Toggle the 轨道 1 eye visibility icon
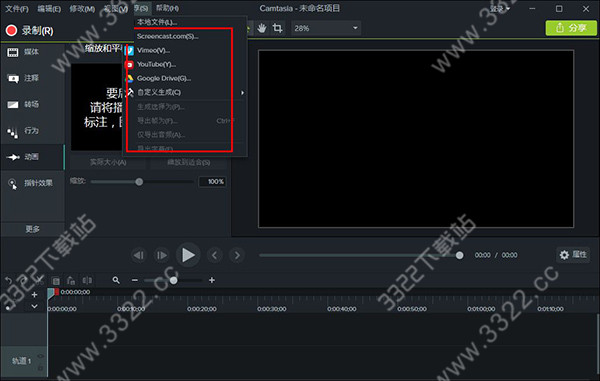This screenshot has width=600, height=381. [41, 356]
